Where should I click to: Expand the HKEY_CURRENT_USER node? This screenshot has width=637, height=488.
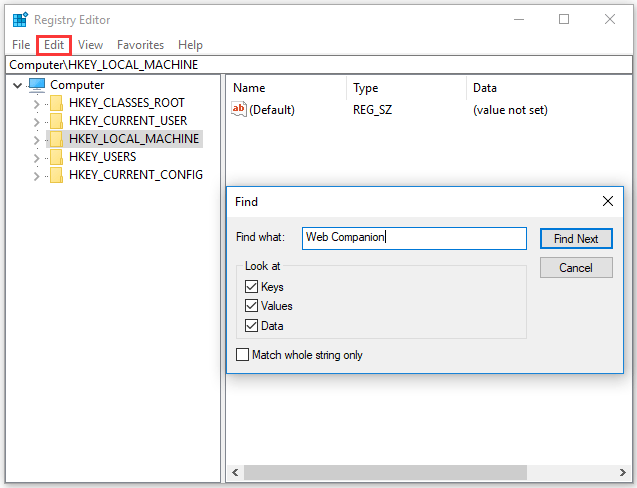click(37, 122)
